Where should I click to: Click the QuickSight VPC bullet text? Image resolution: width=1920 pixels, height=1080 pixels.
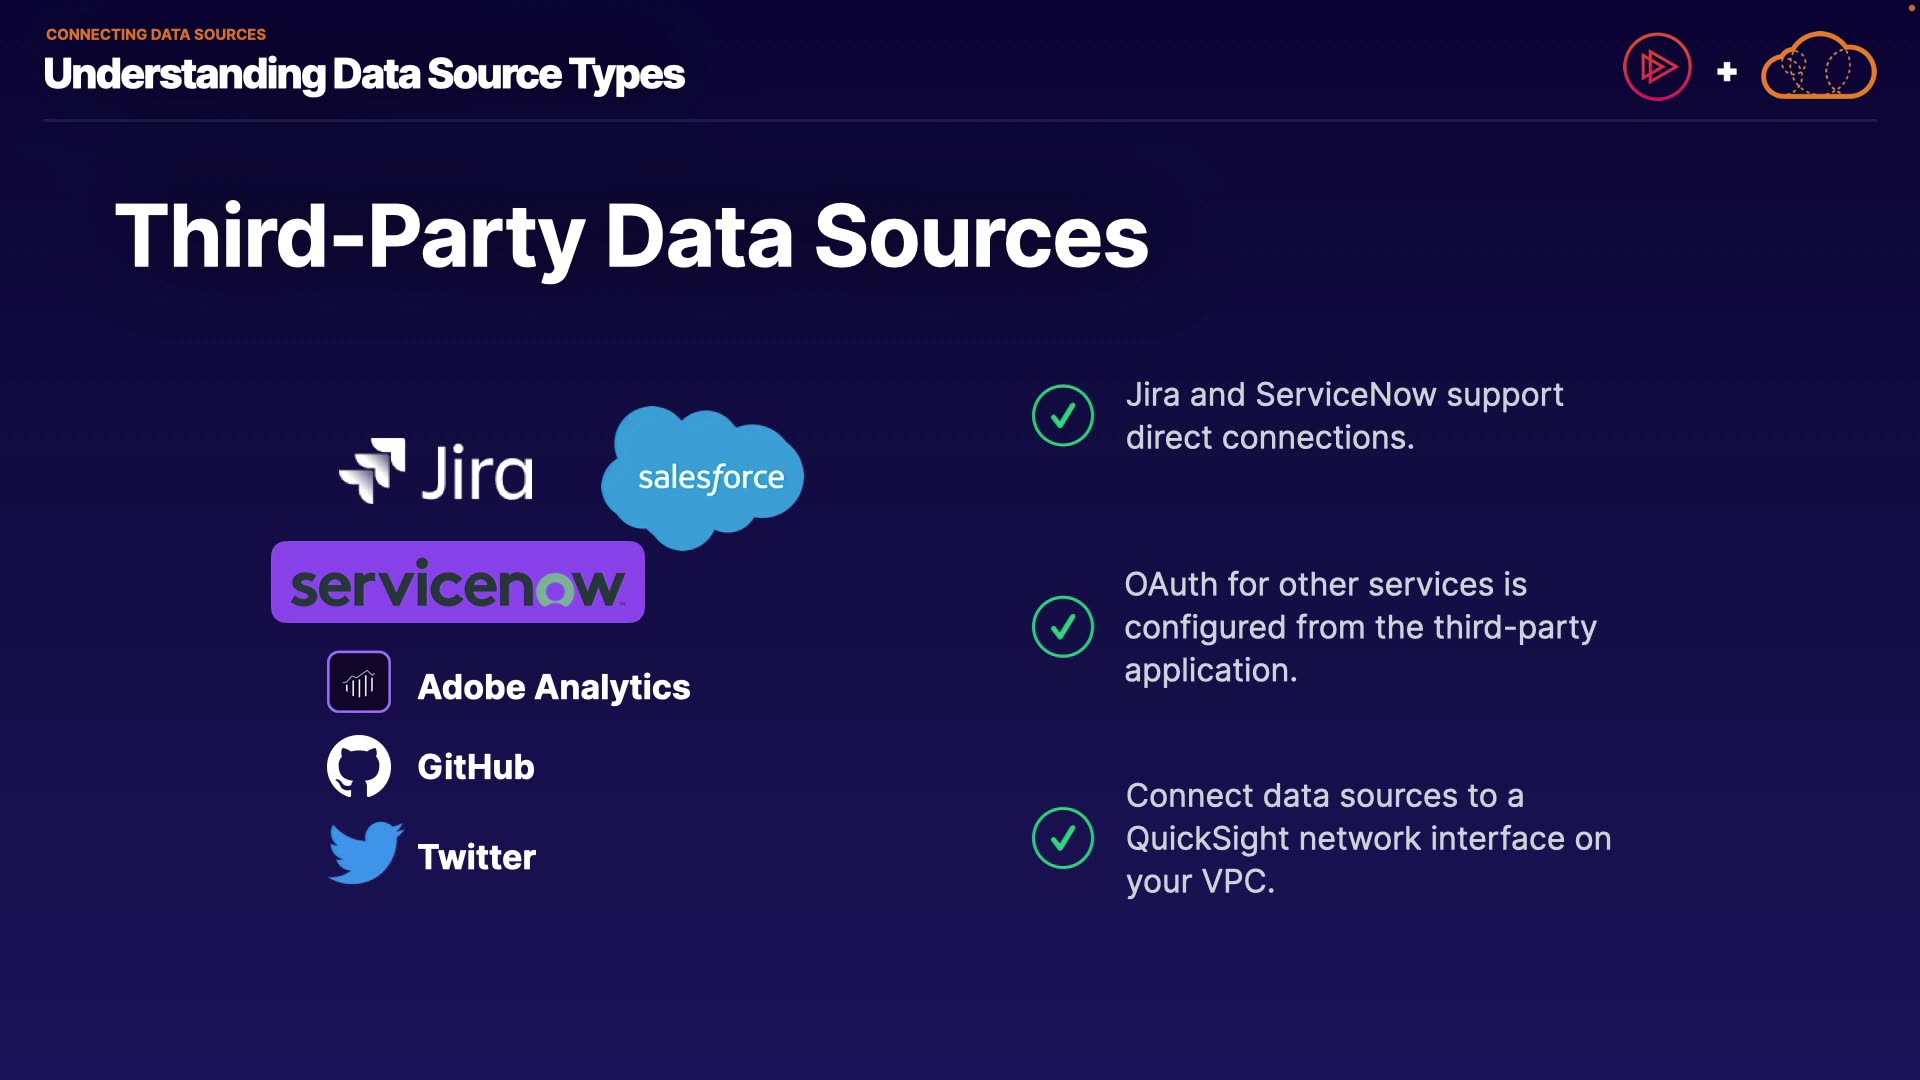[x=1367, y=838]
